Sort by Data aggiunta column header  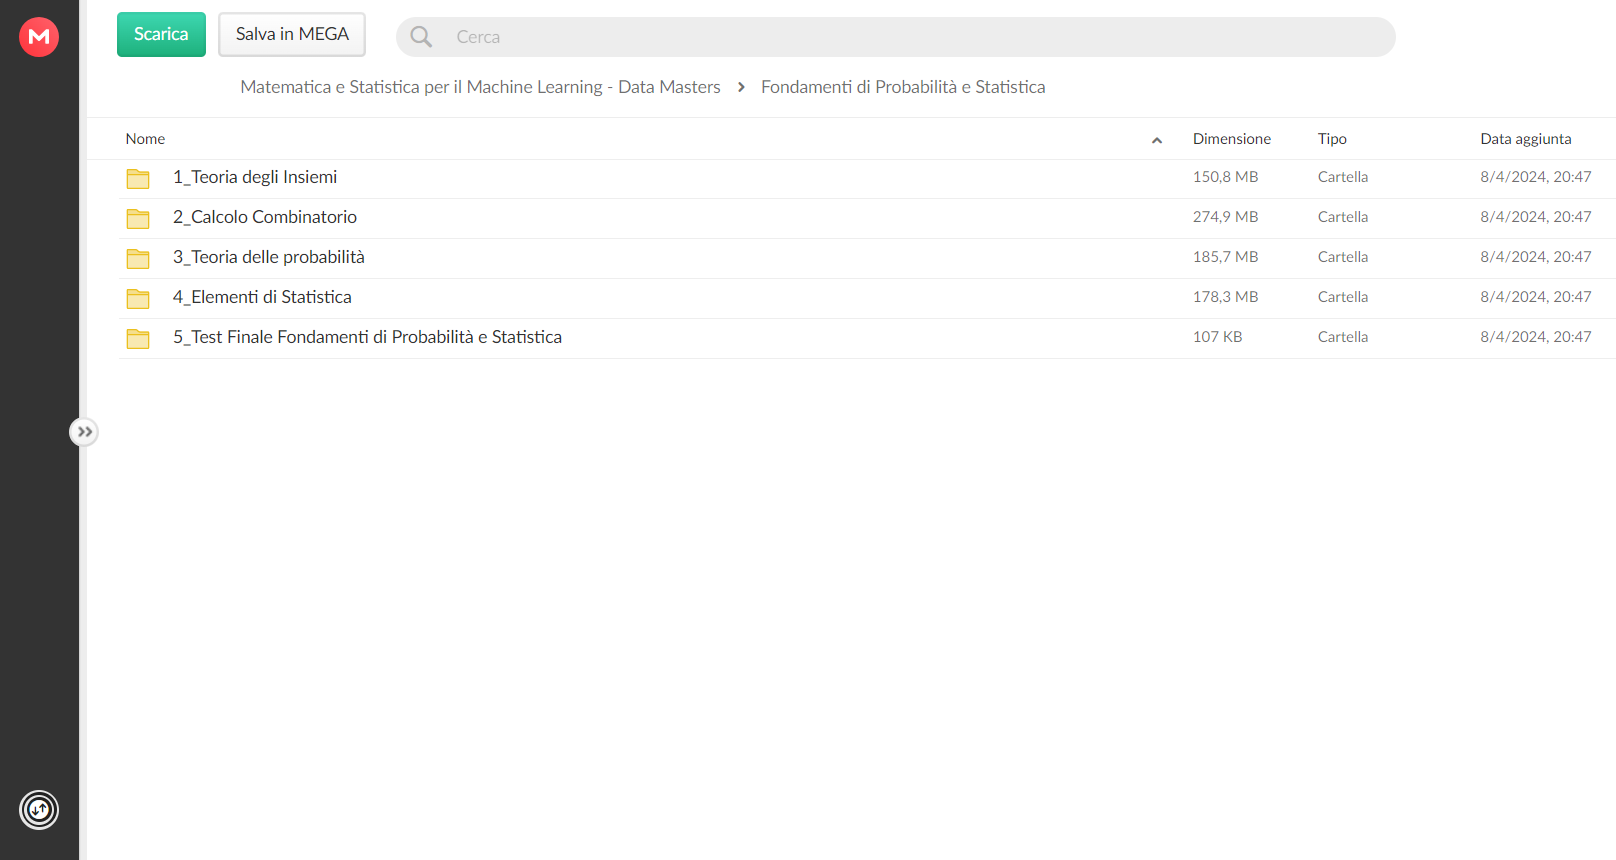(1525, 139)
